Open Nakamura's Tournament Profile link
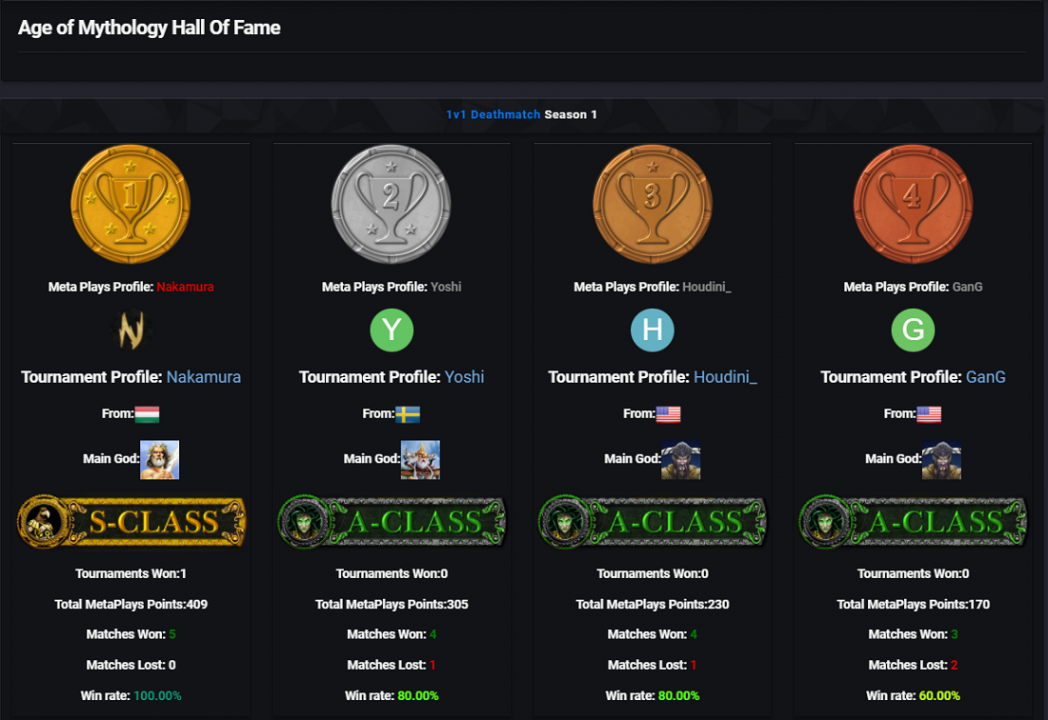 (204, 377)
